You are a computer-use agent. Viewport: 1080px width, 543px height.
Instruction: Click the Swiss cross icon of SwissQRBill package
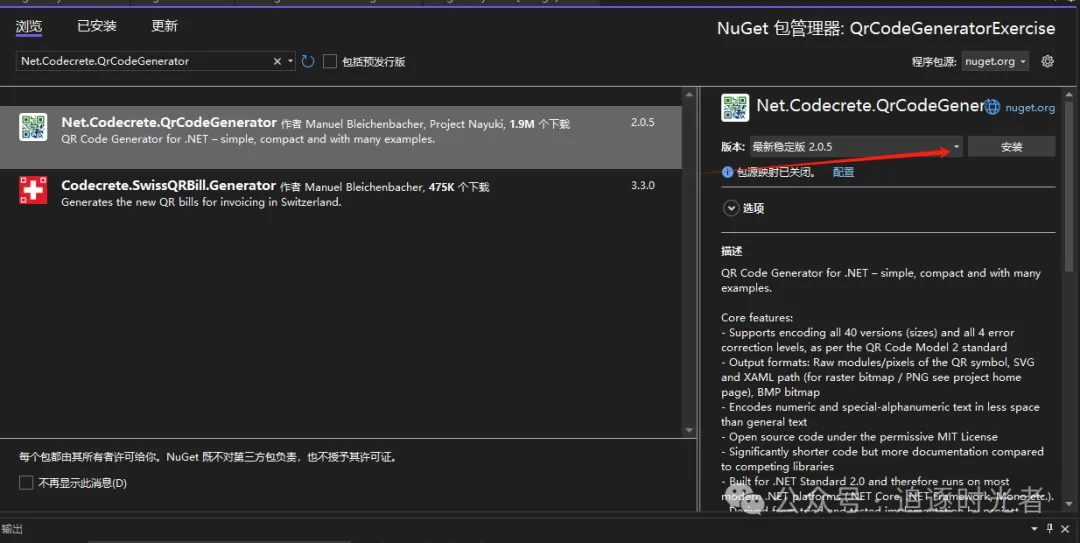[x=33, y=191]
